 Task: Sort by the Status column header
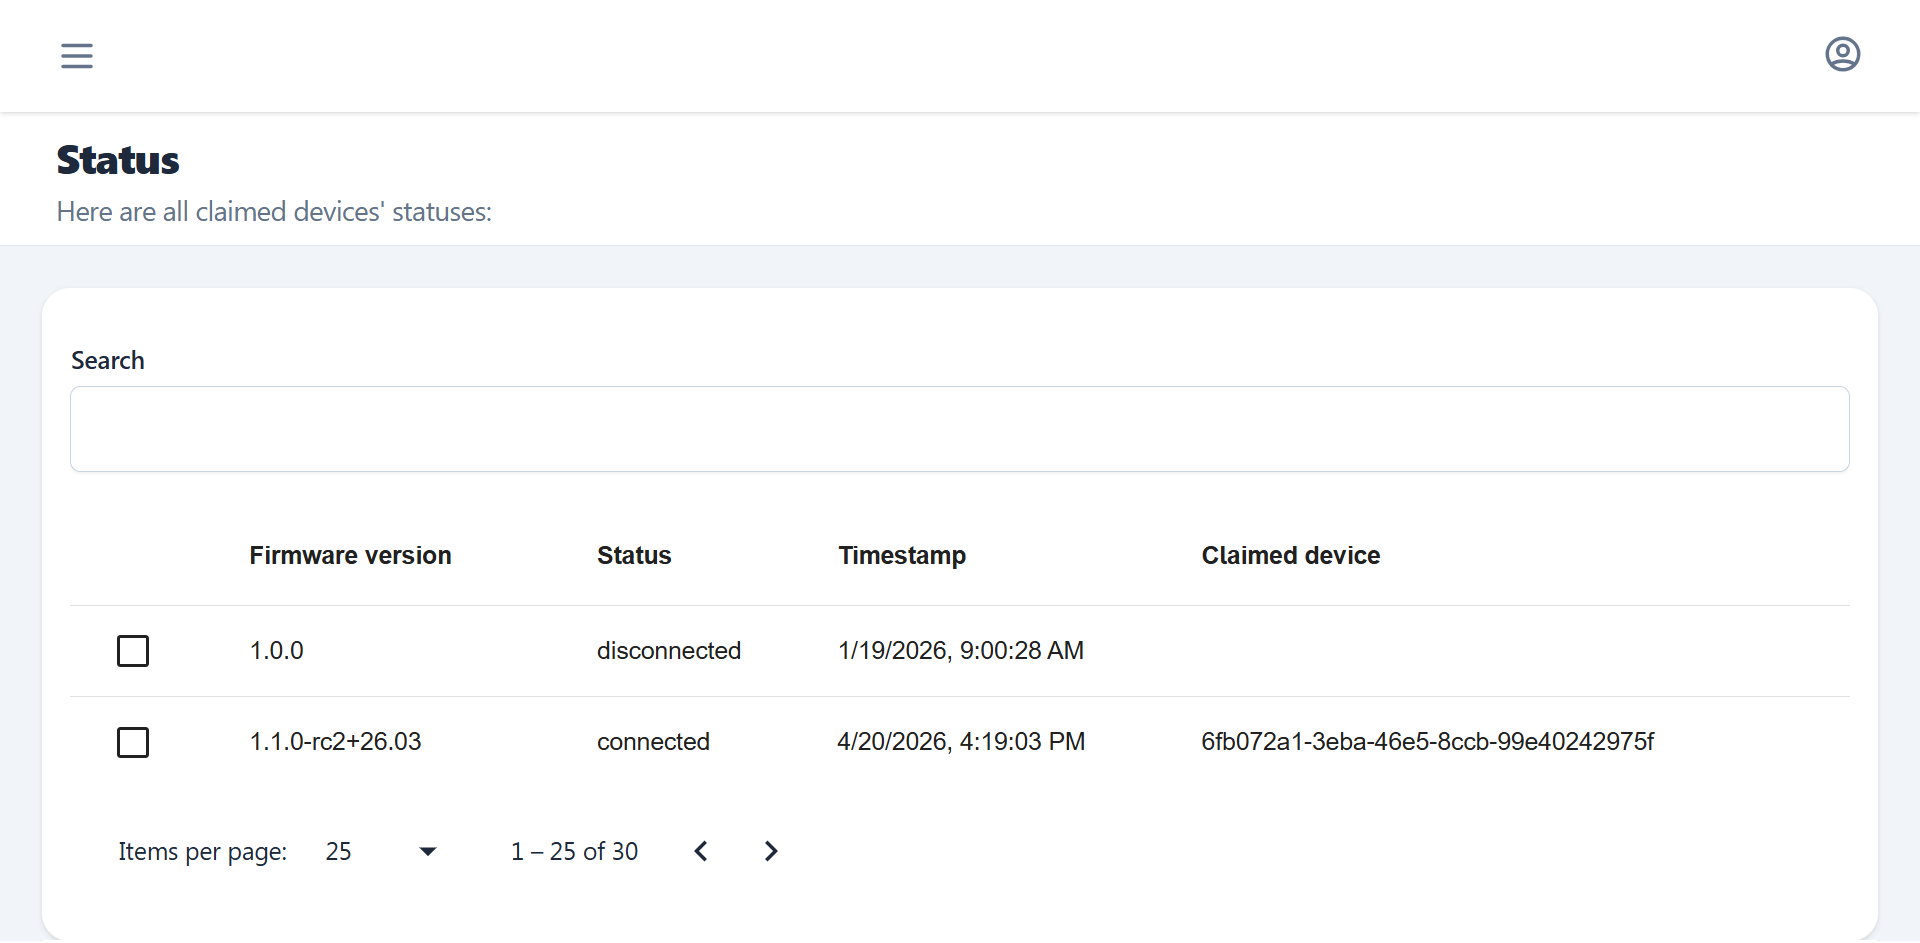coord(634,555)
